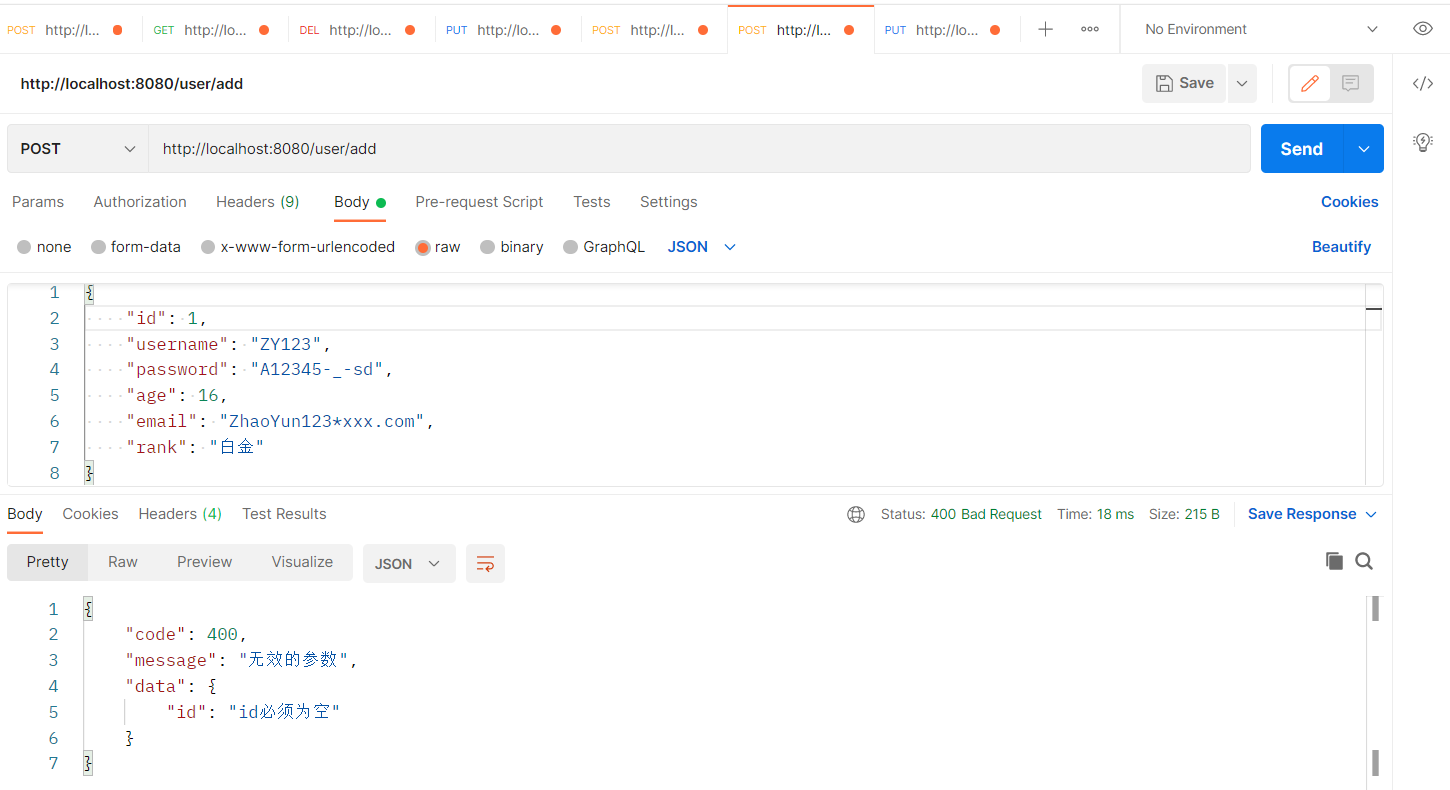Click the request URL input field
The image size is (1450, 790).
click(x=700, y=149)
